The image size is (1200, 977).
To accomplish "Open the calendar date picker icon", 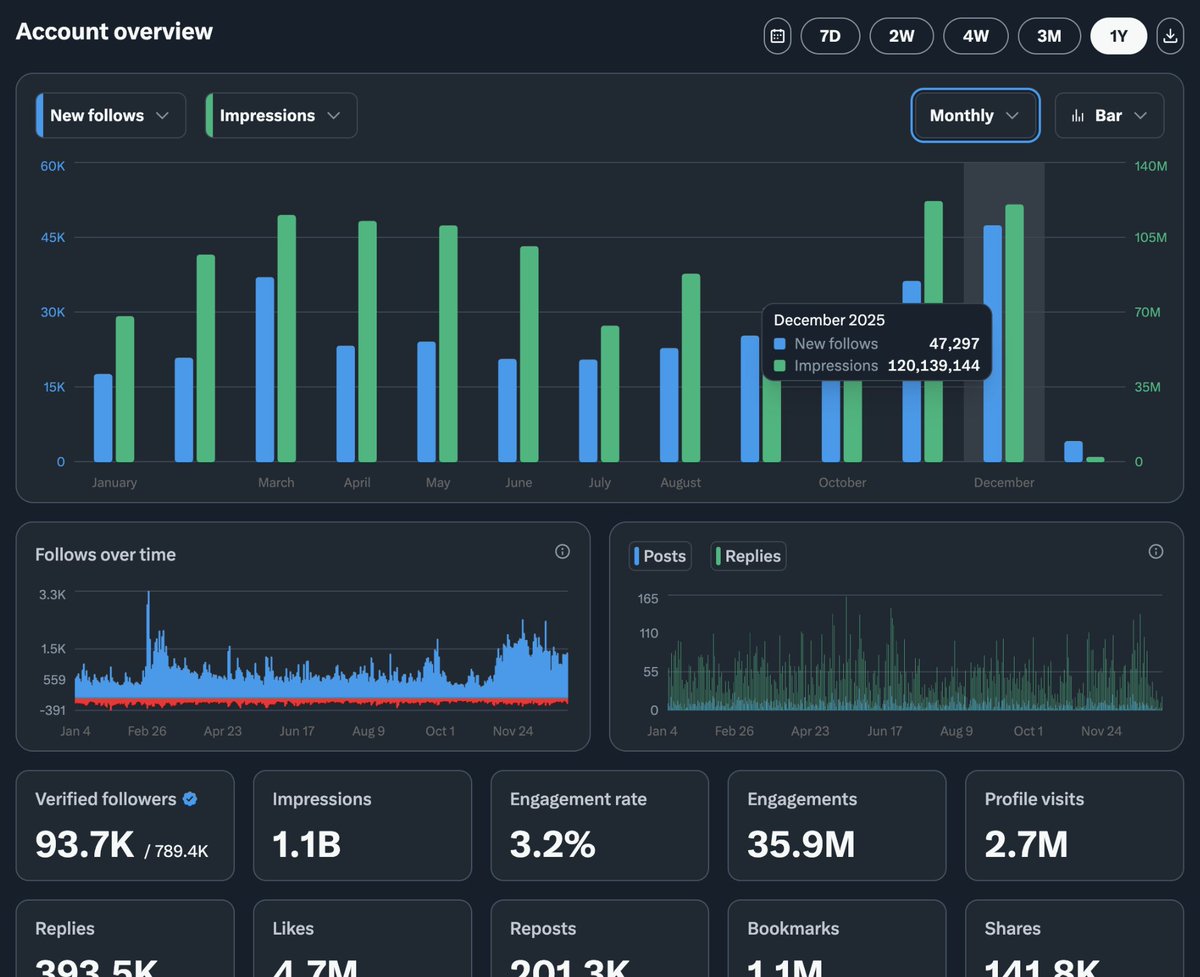I will click(778, 36).
